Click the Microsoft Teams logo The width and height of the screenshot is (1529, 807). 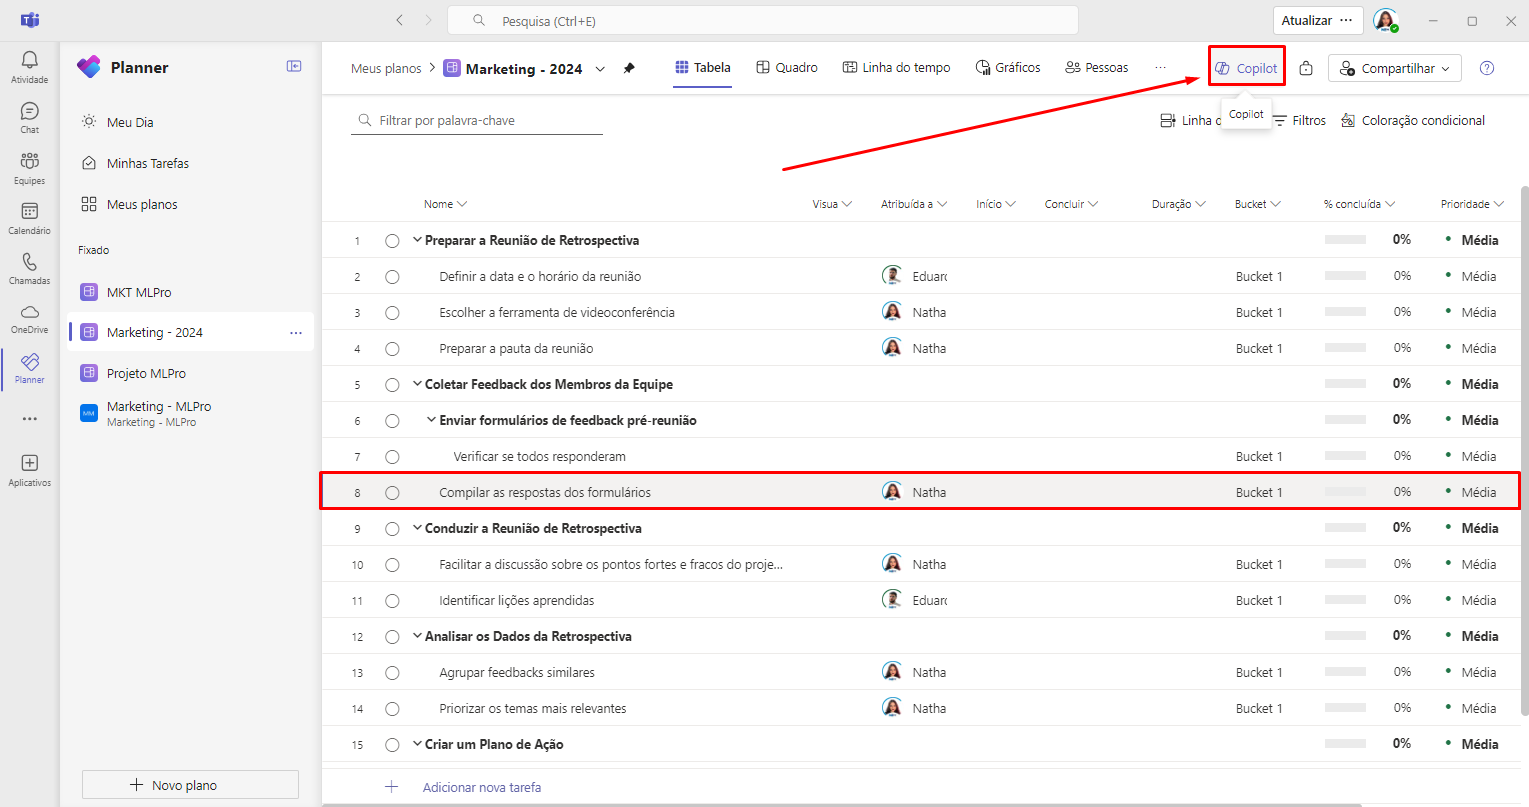30,20
